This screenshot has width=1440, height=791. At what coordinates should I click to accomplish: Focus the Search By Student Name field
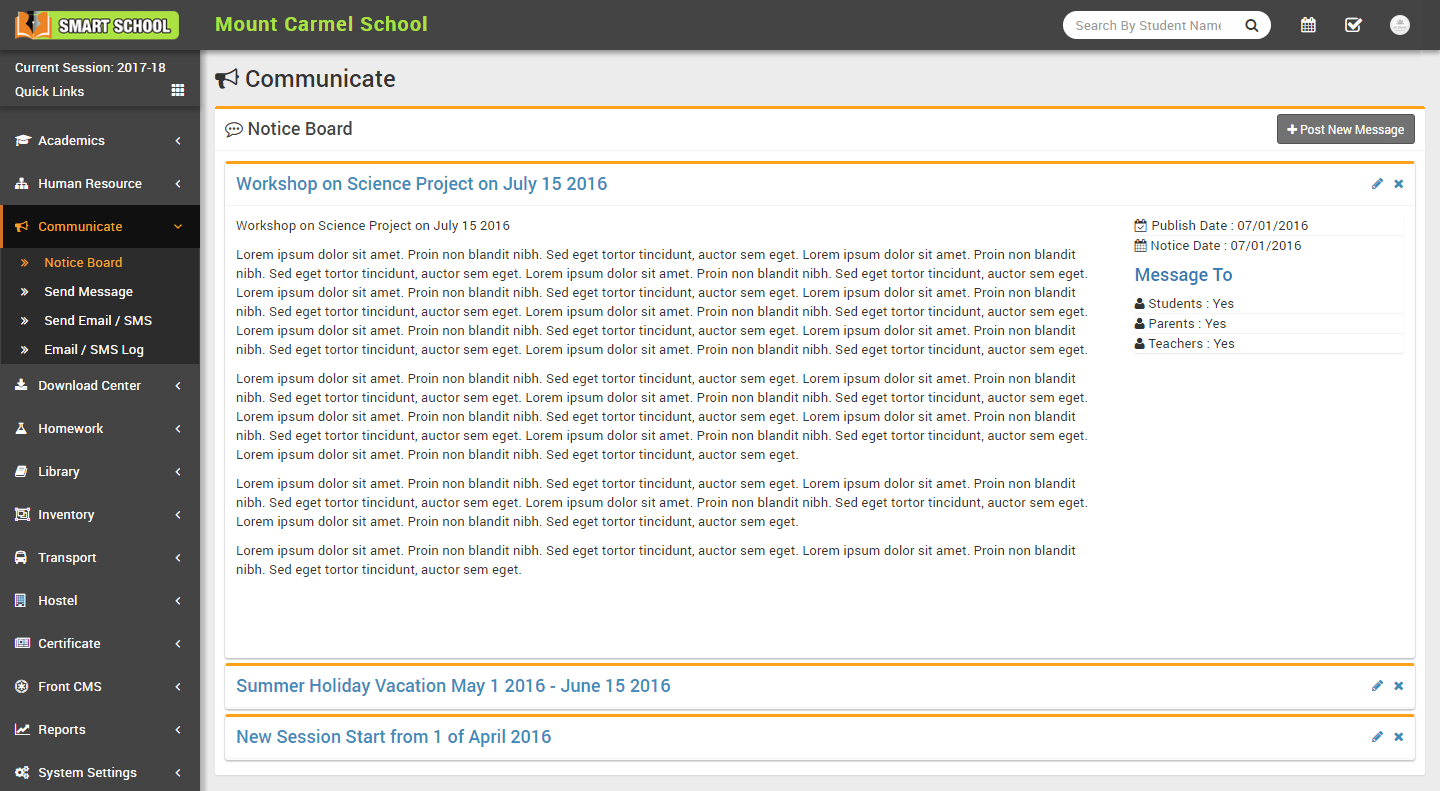(1148, 26)
